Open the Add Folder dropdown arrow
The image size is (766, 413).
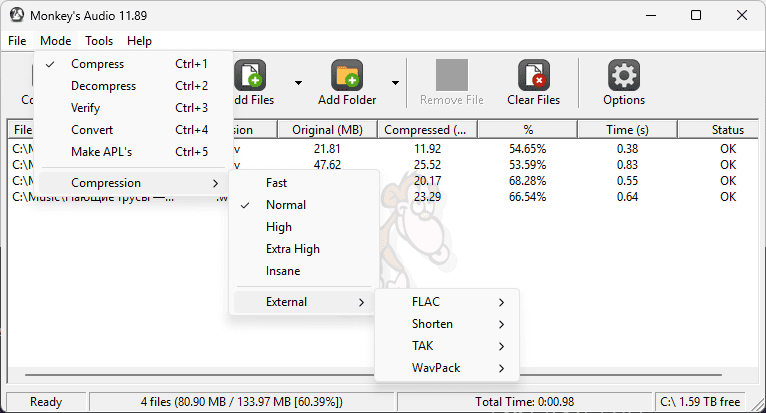[395, 83]
